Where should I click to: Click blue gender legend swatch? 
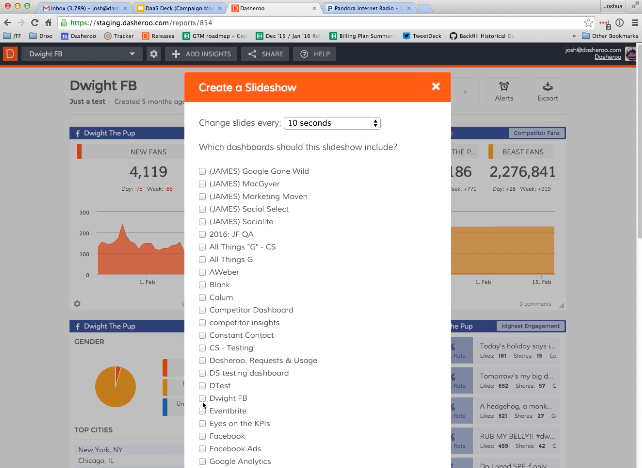coord(165,407)
